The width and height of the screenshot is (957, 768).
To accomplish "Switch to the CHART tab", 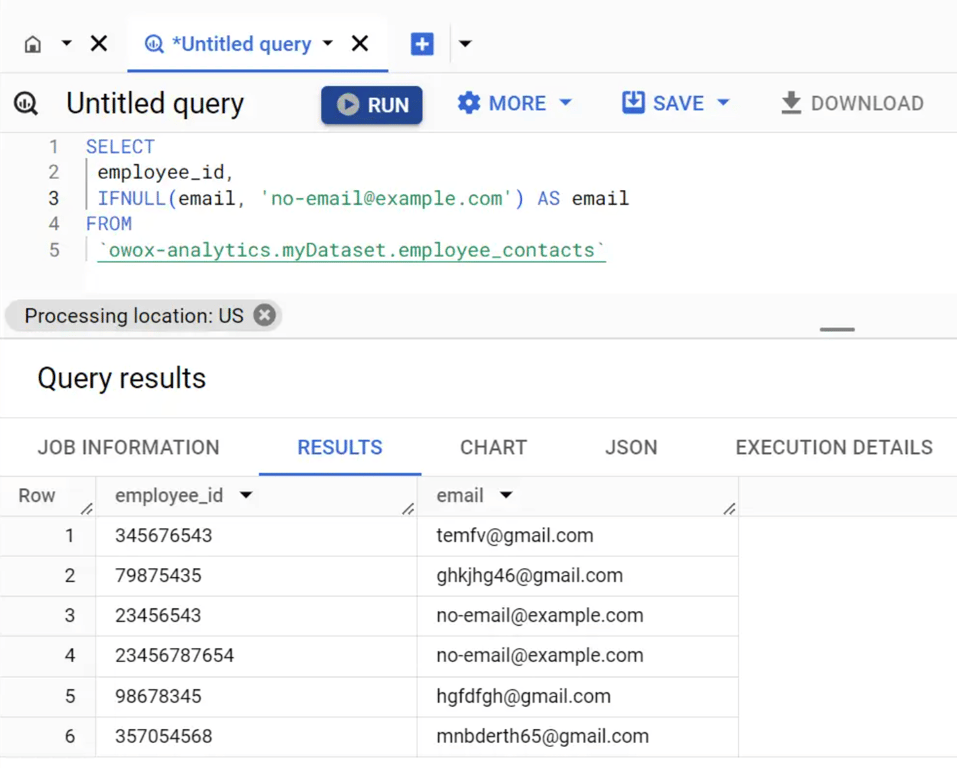I will pos(493,447).
